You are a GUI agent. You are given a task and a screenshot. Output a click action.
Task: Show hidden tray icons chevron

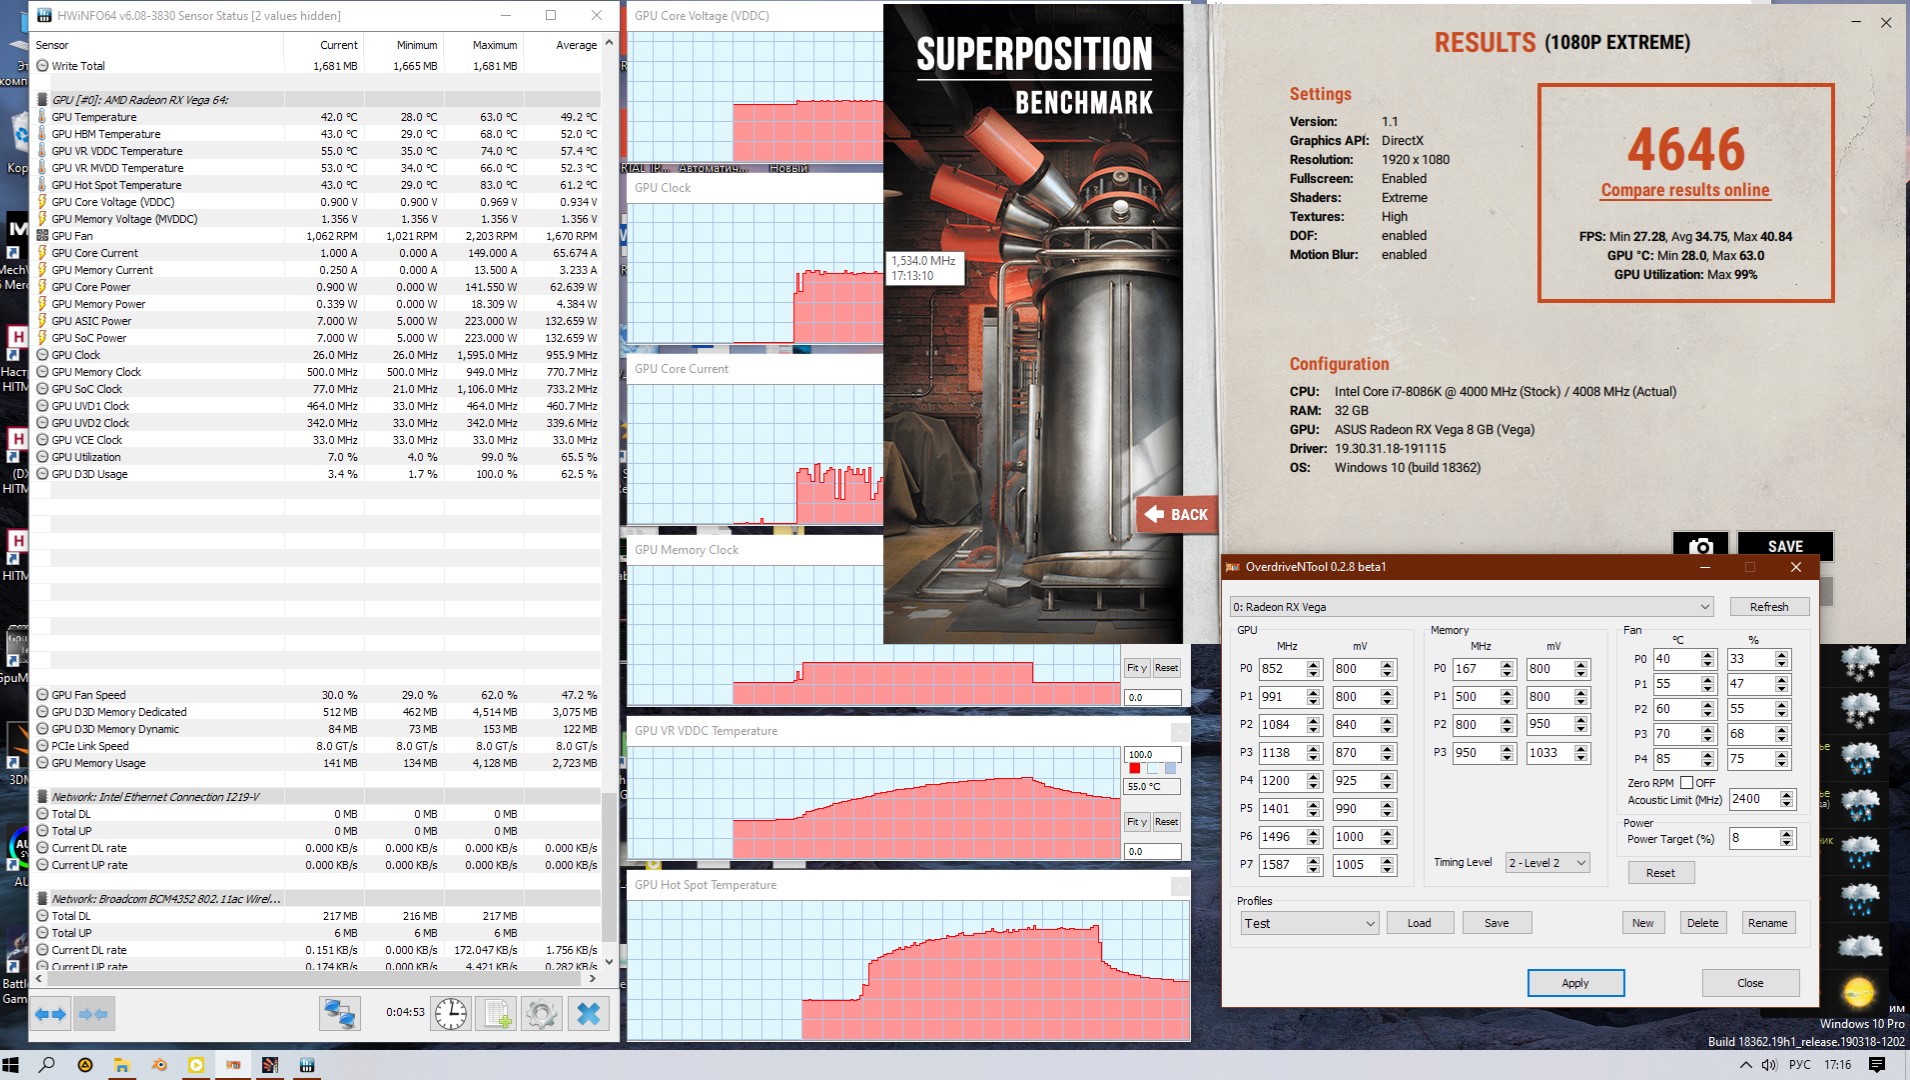pos(1747,1065)
